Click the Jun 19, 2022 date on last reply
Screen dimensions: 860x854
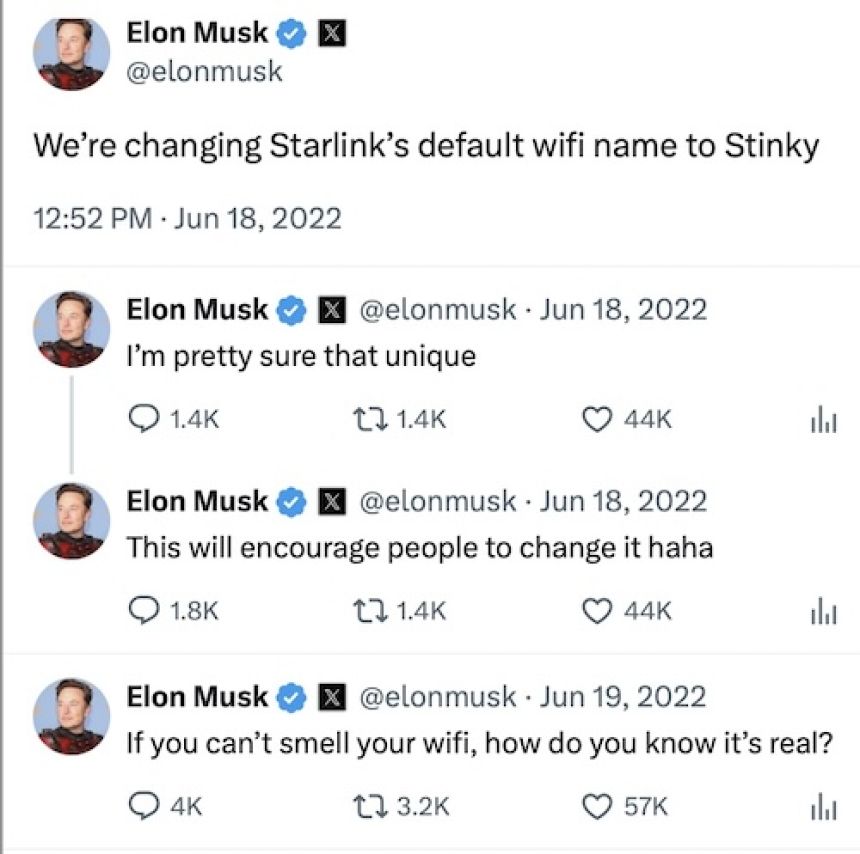(623, 696)
